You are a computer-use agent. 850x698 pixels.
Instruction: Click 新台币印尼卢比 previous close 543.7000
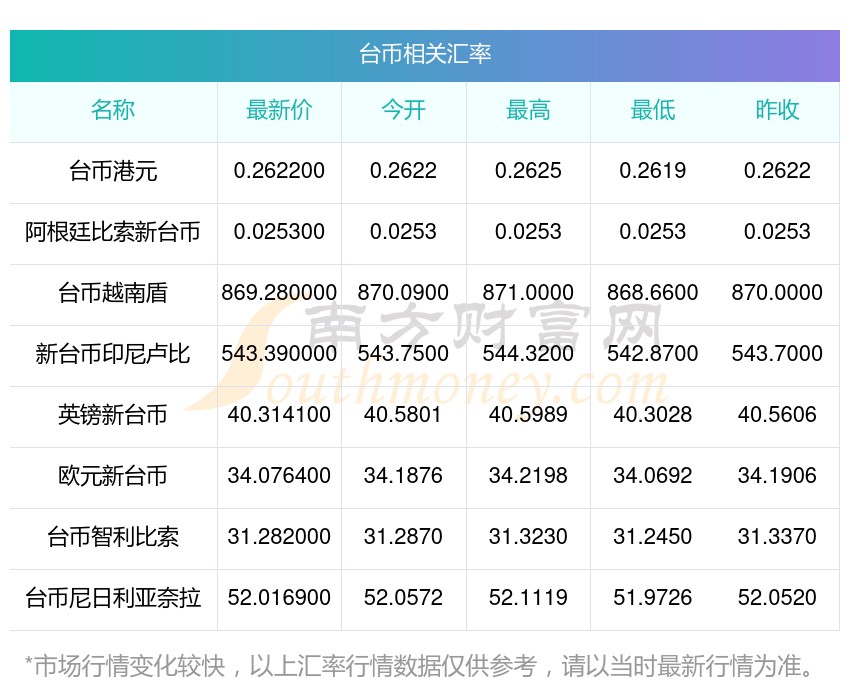click(x=777, y=354)
